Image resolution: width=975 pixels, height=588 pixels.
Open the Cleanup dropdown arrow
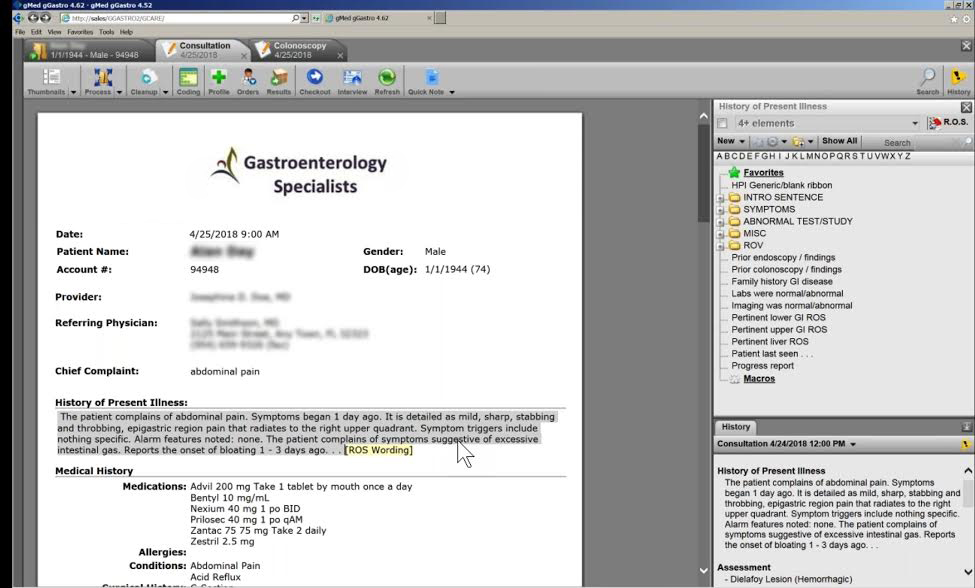[165, 92]
